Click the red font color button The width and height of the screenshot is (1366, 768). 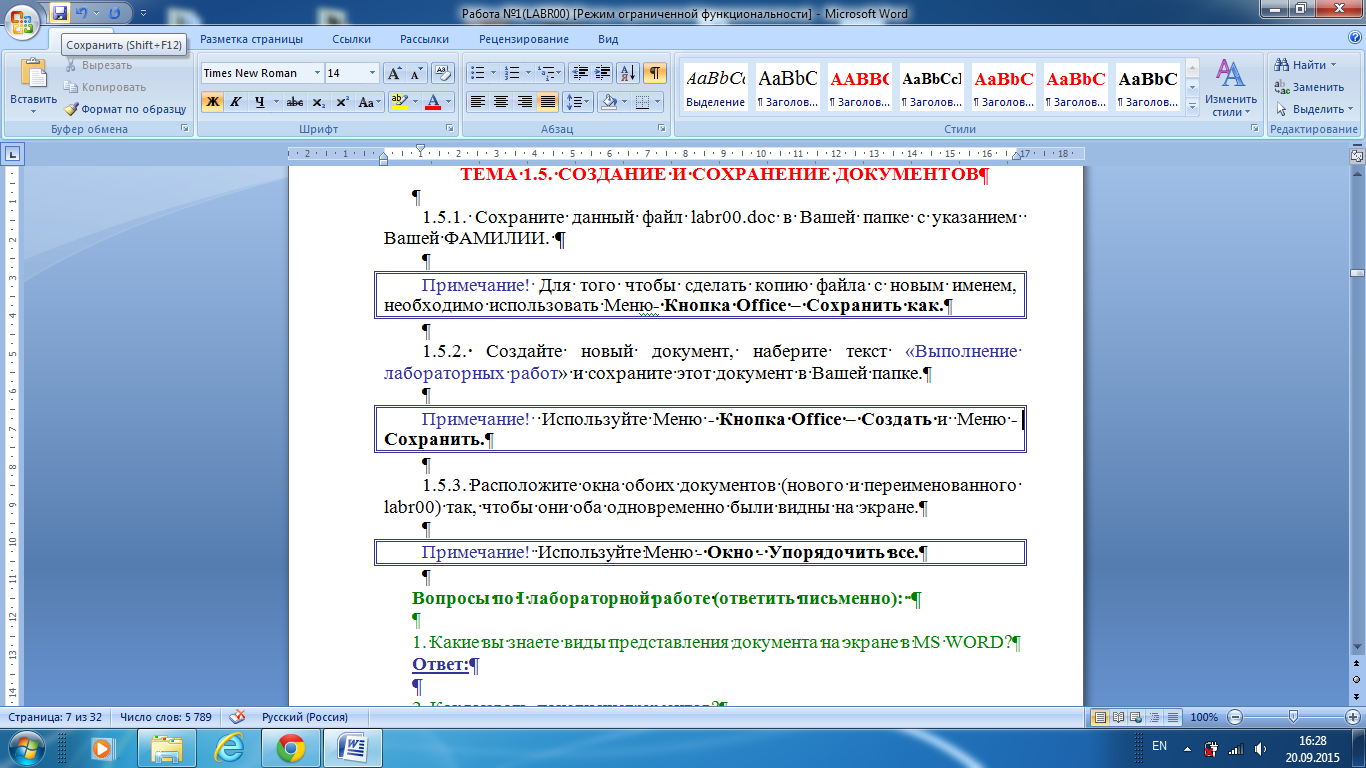point(432,102)
